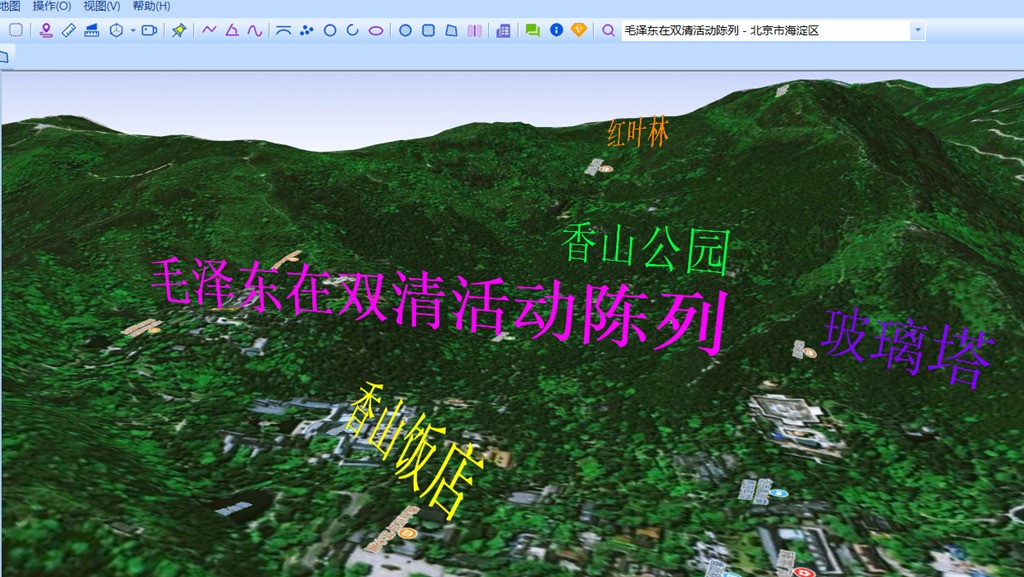Viewport: 1024px width, 577px height.
Task: Expand the search box dropdown arrow
Action: [x=917, y=31]
